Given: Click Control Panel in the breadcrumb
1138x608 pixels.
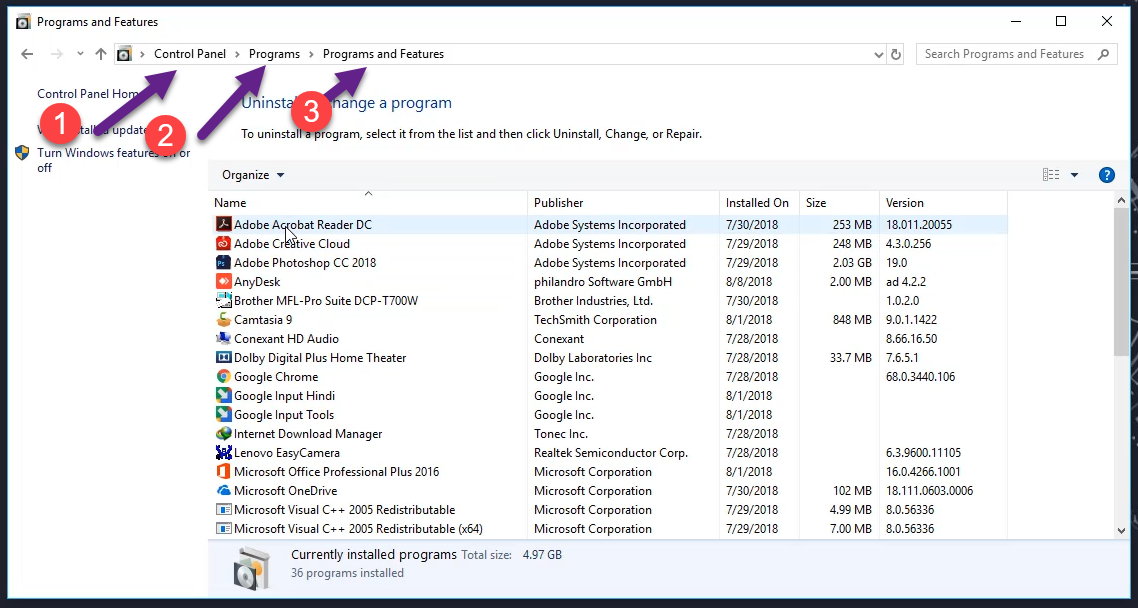Looking at the screenshot, I should point(190,54).
